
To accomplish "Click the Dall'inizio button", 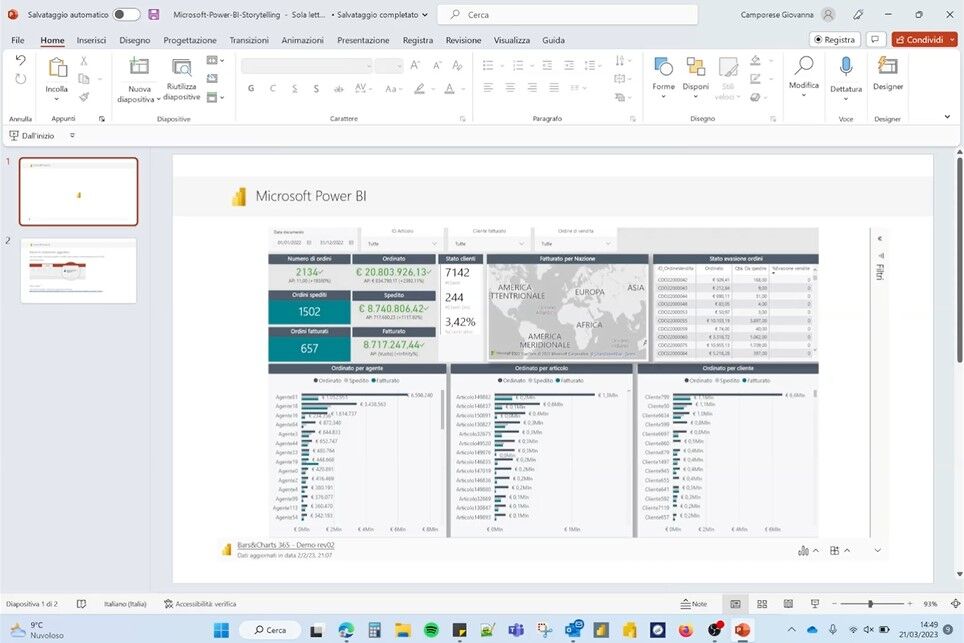I will (x=32, y=135).
